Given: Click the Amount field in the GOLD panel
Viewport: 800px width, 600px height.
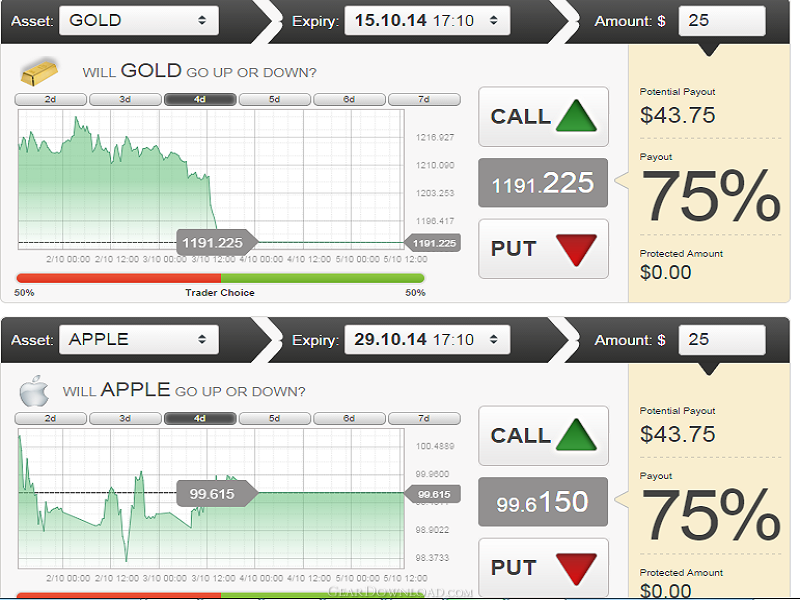Looking at the screenshot, I should [722, 20].
